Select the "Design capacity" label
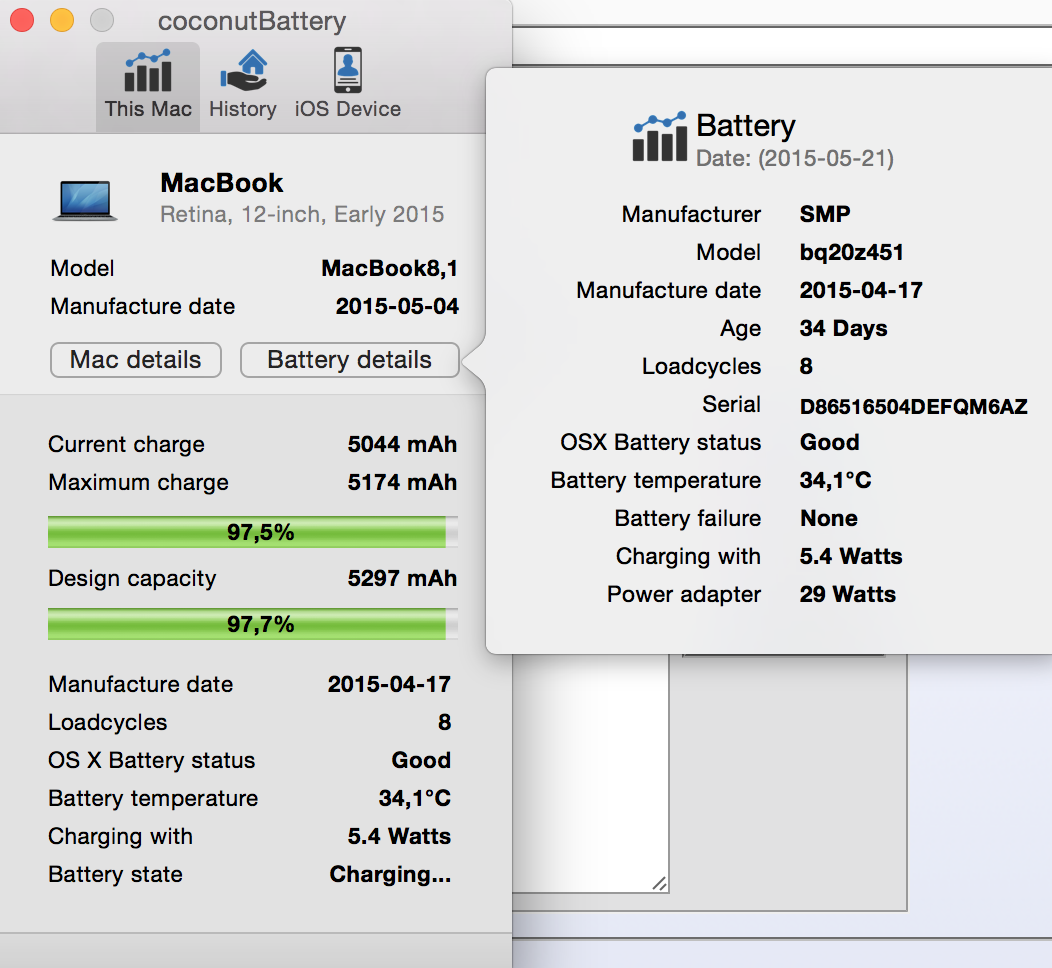Image resolution: width=1052 pixels, height=968 pixels. (132, 579)
